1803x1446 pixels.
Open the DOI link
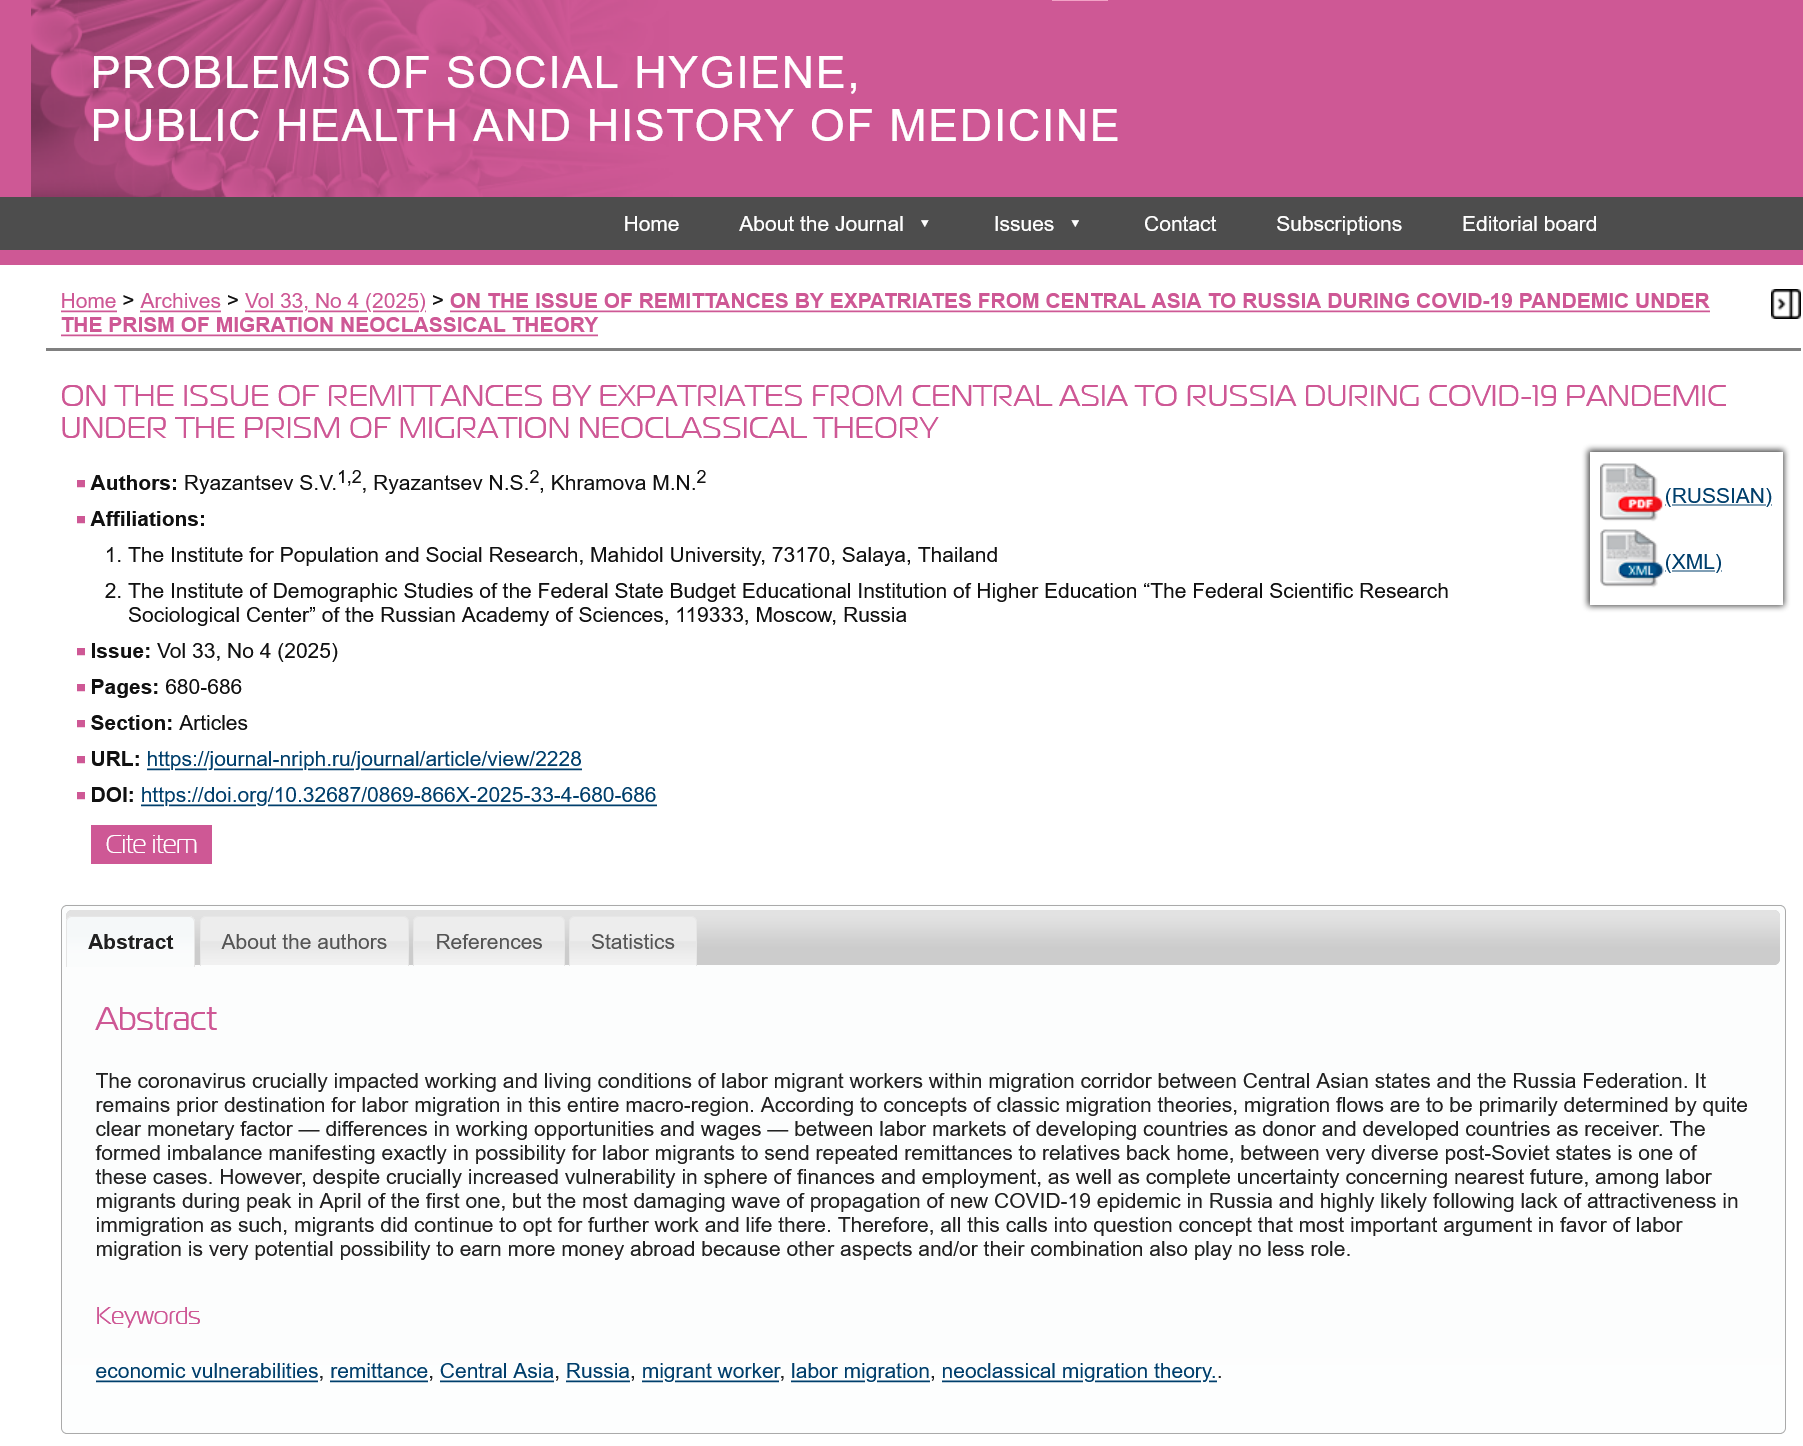click(x=398, y=795)
